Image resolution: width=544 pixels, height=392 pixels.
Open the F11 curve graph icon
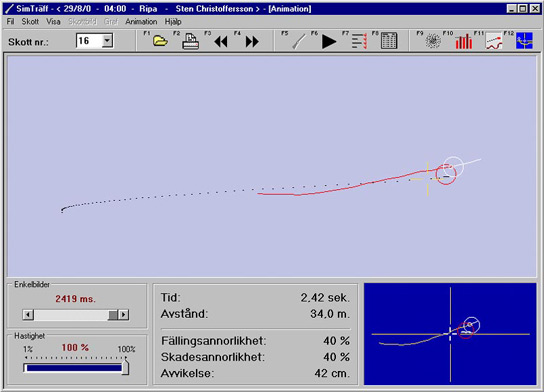pyautogui.click(x=494, y=41)
